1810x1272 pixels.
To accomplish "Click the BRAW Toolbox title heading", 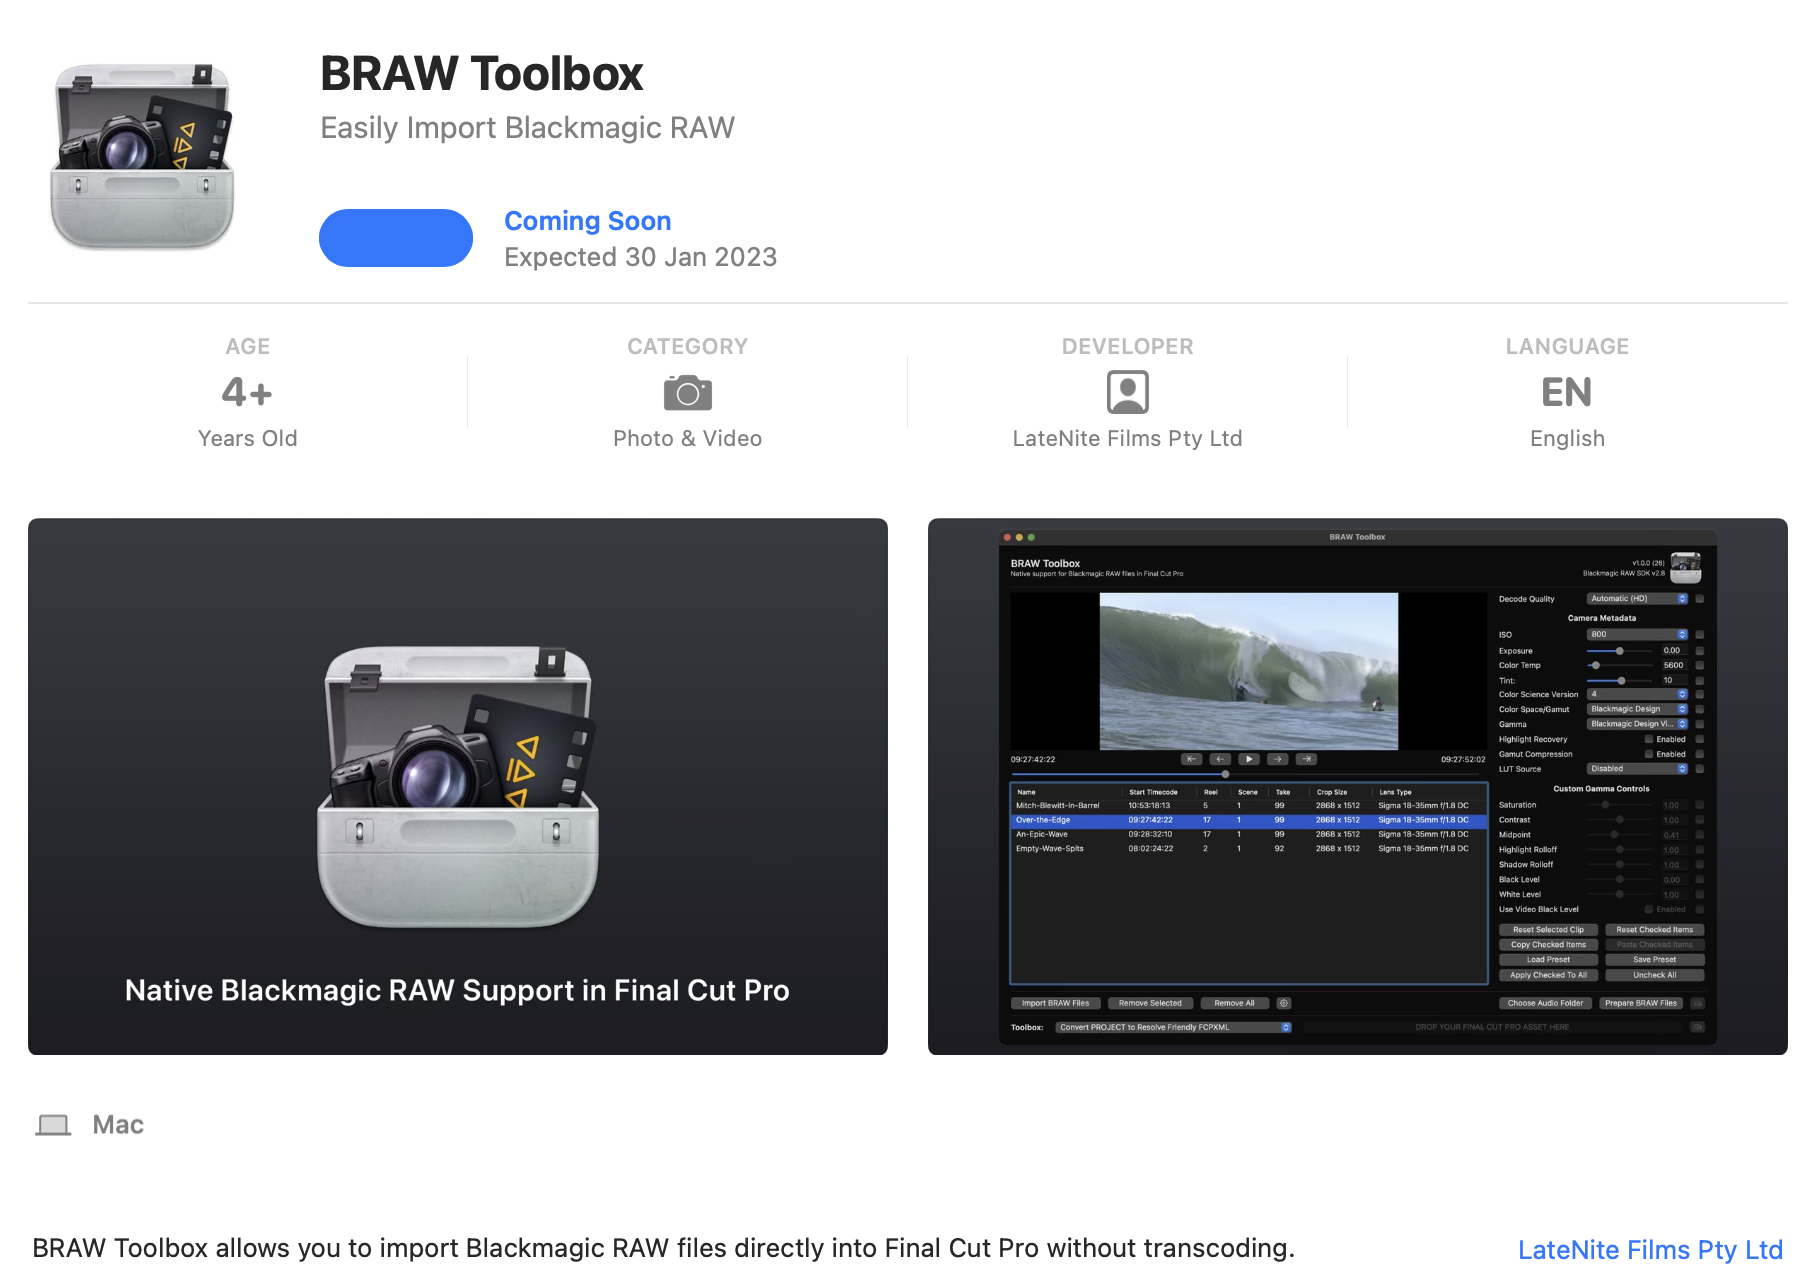I will [481, 73].
